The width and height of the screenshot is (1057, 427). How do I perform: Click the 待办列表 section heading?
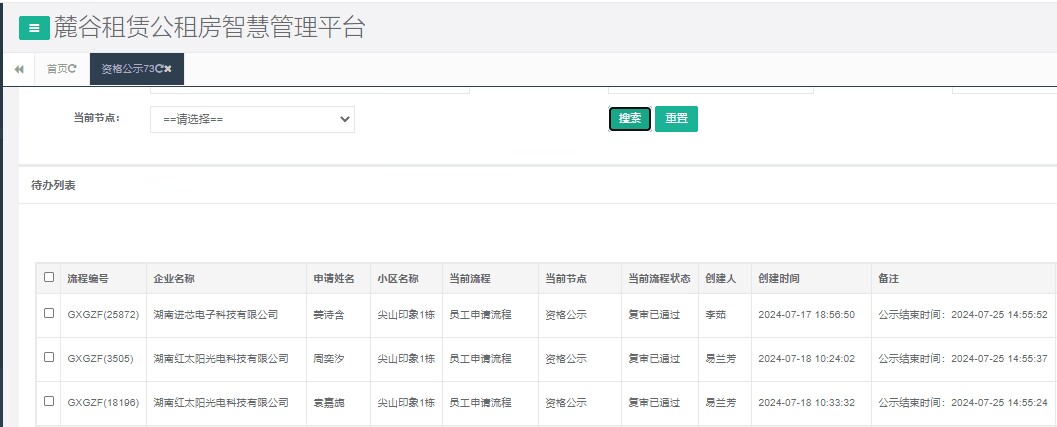[x=53, y=186]
